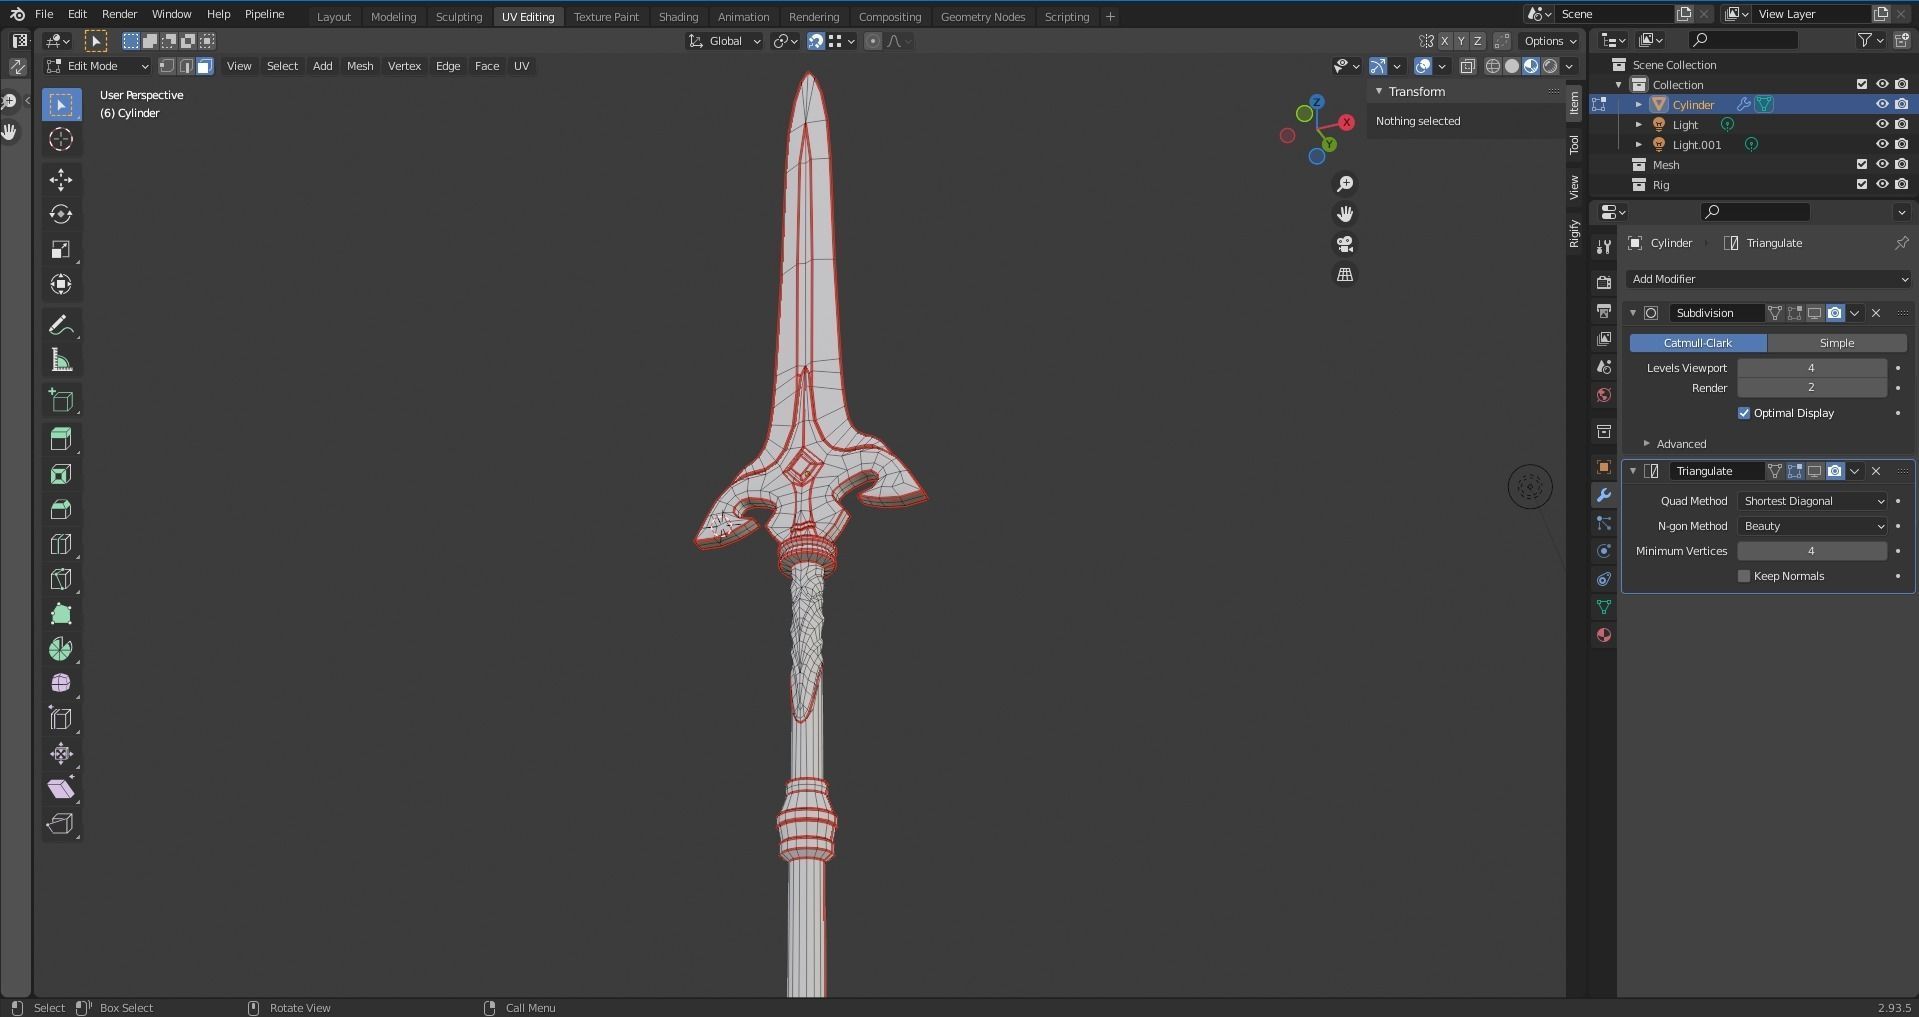This screenshot has width=1919, height=1017.
Task: Click the outliner search field
Action: (1743, 40)
